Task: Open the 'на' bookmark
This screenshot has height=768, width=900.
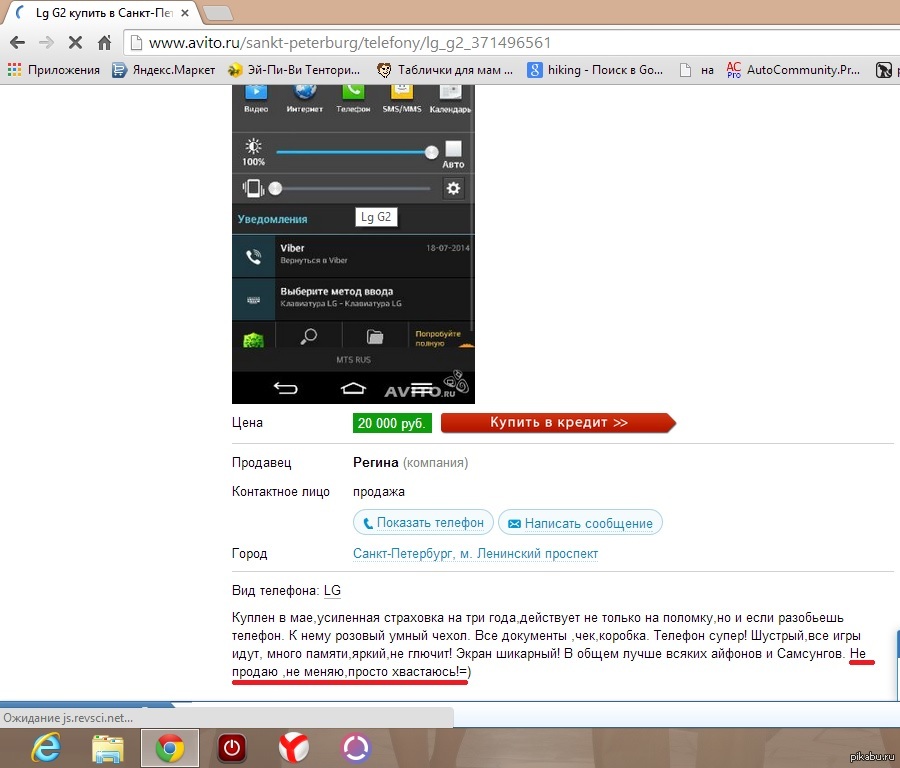Action: click(697, 70)
